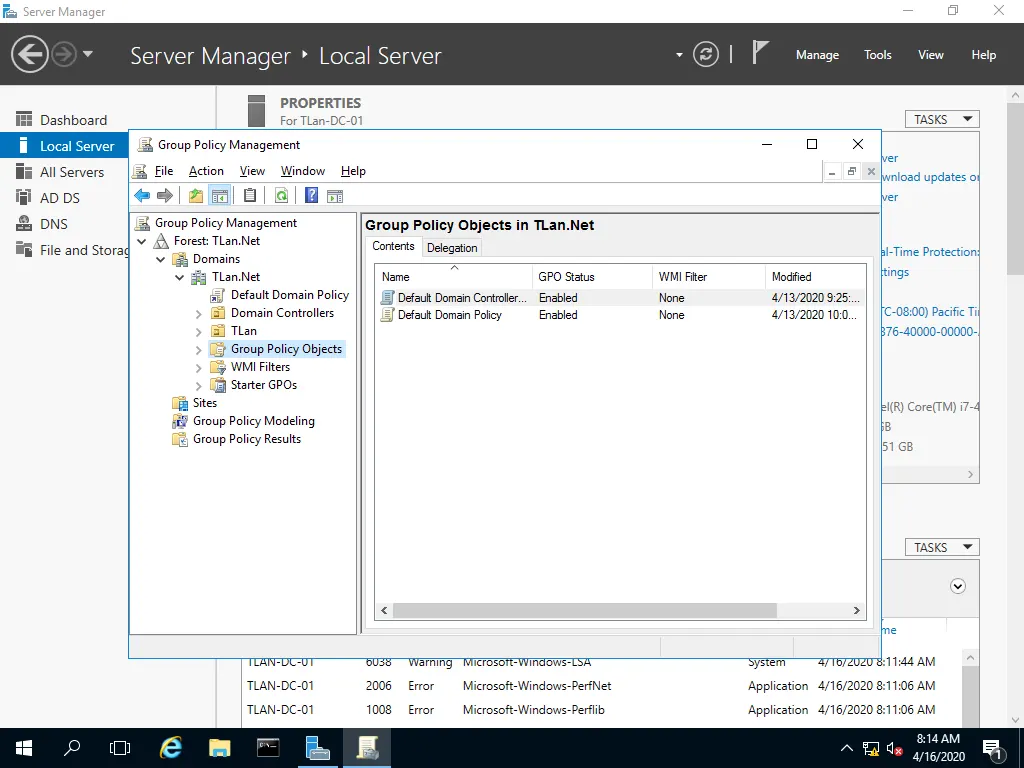Open the Manage menu in Server Manager
This screenshot has width=1024, height=768.
[x=817, y=55]
